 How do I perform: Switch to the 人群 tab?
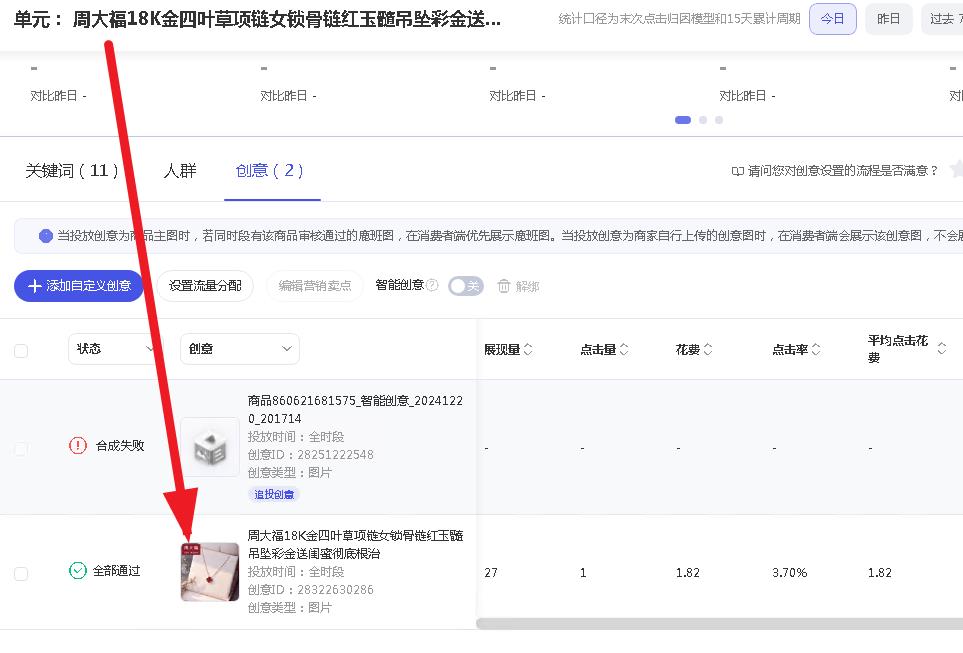[180, 170]
